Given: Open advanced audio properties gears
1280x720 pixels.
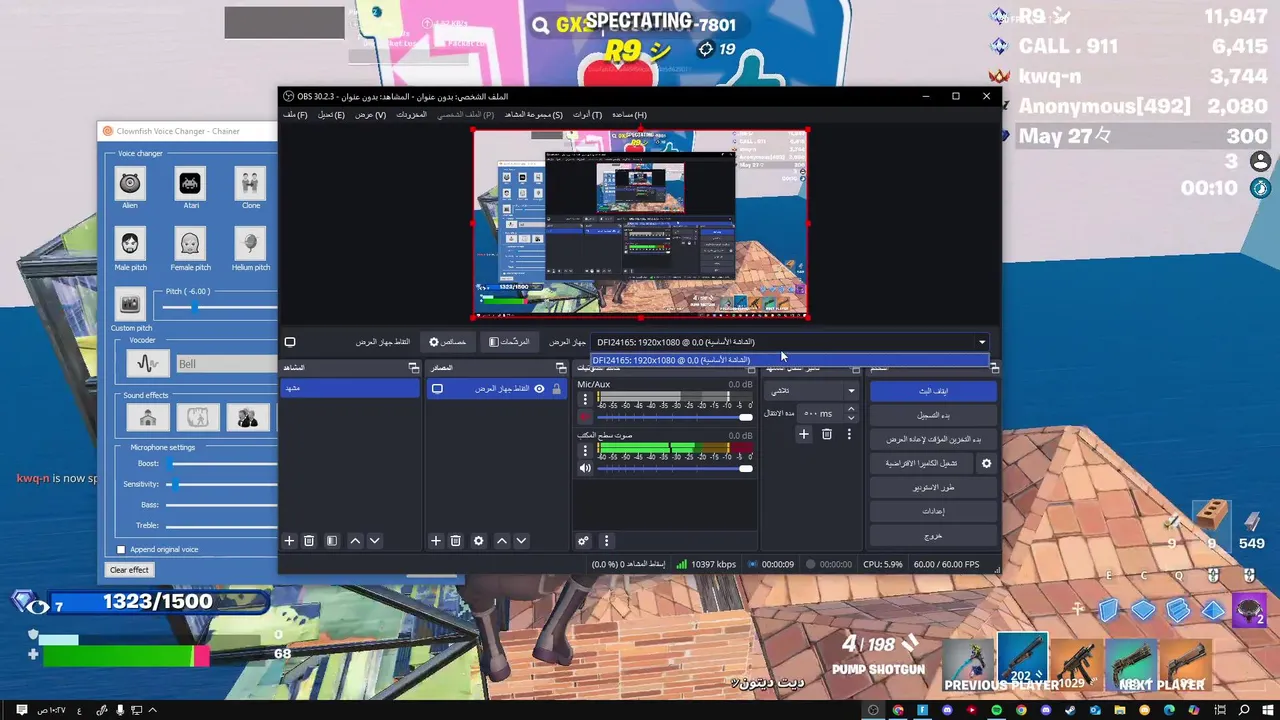Looking at the screenshot, I should pyautogui.click(x=583, y=541).
